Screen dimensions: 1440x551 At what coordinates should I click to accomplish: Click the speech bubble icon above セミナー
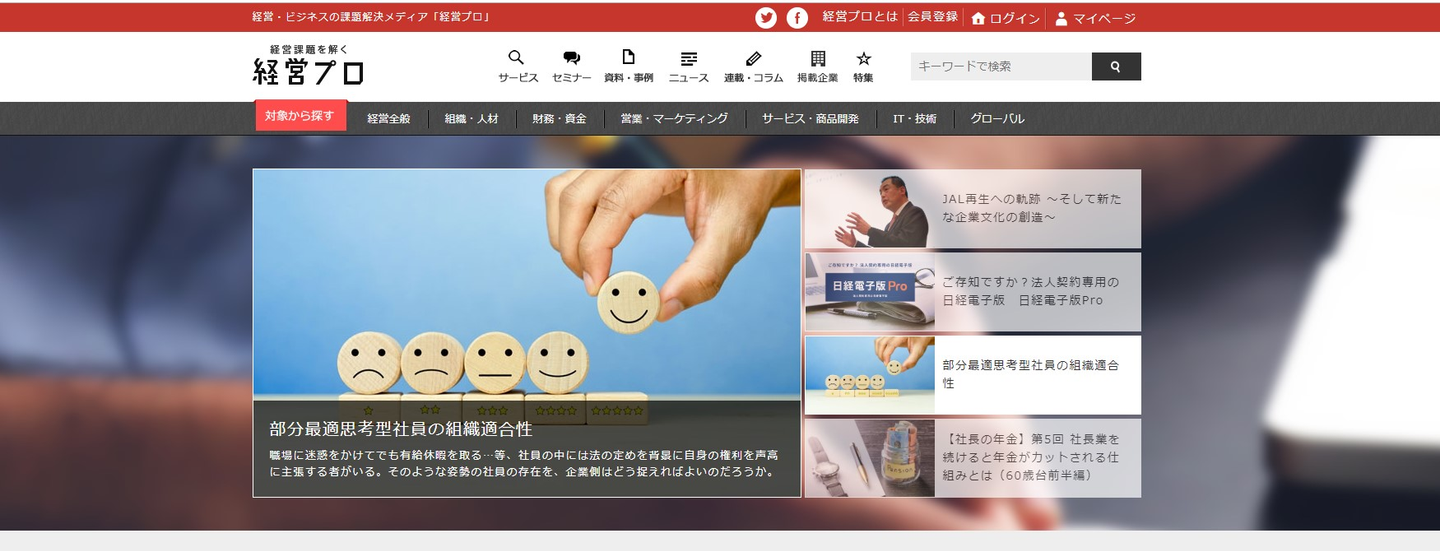(x=571, y=58)
